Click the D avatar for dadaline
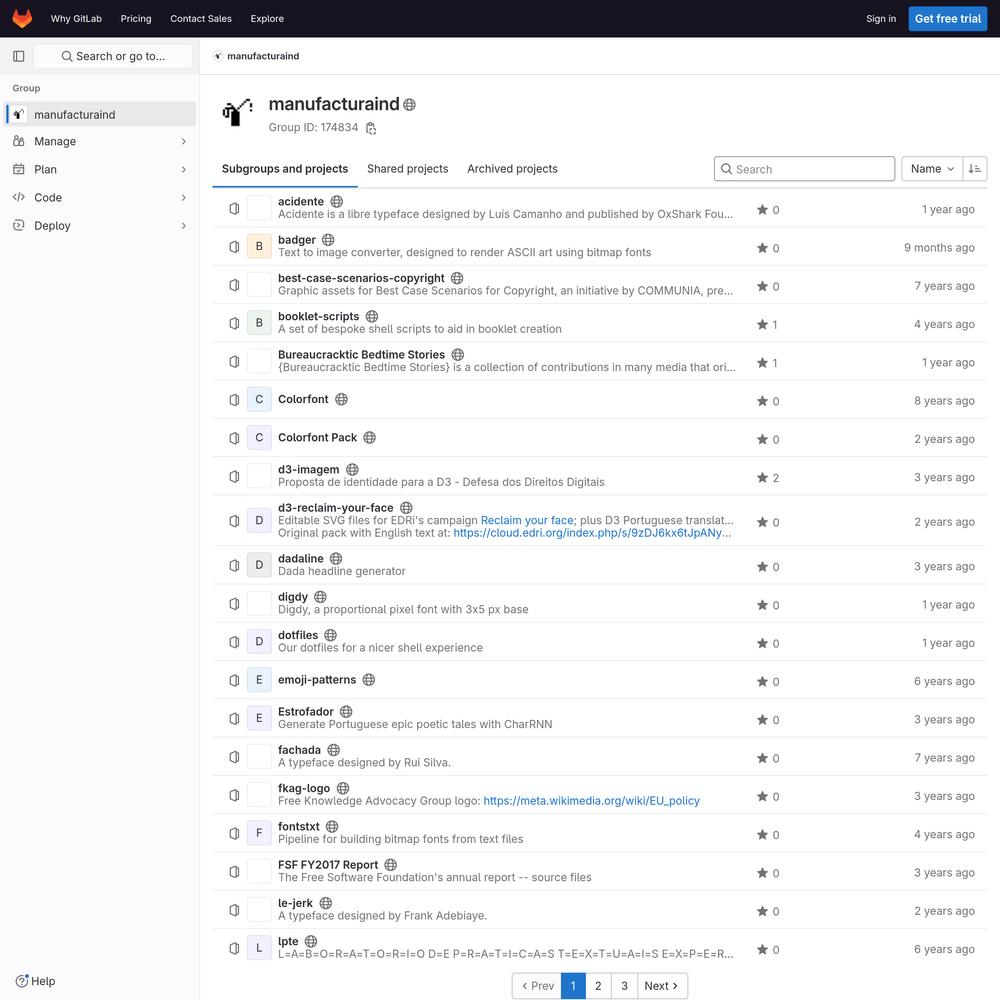This screenshot has width=1000, height=1000. point(259,565)
